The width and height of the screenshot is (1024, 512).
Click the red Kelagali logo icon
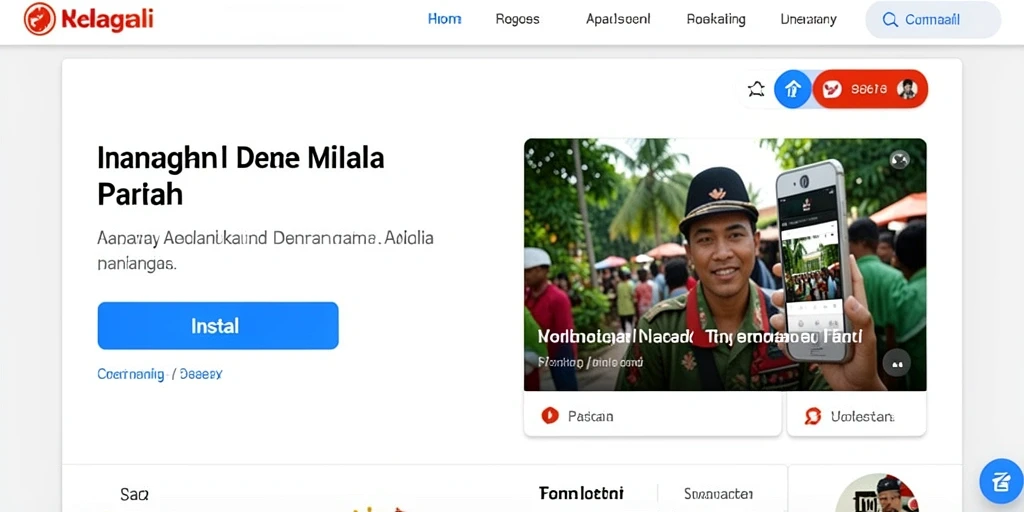(39, 19)
